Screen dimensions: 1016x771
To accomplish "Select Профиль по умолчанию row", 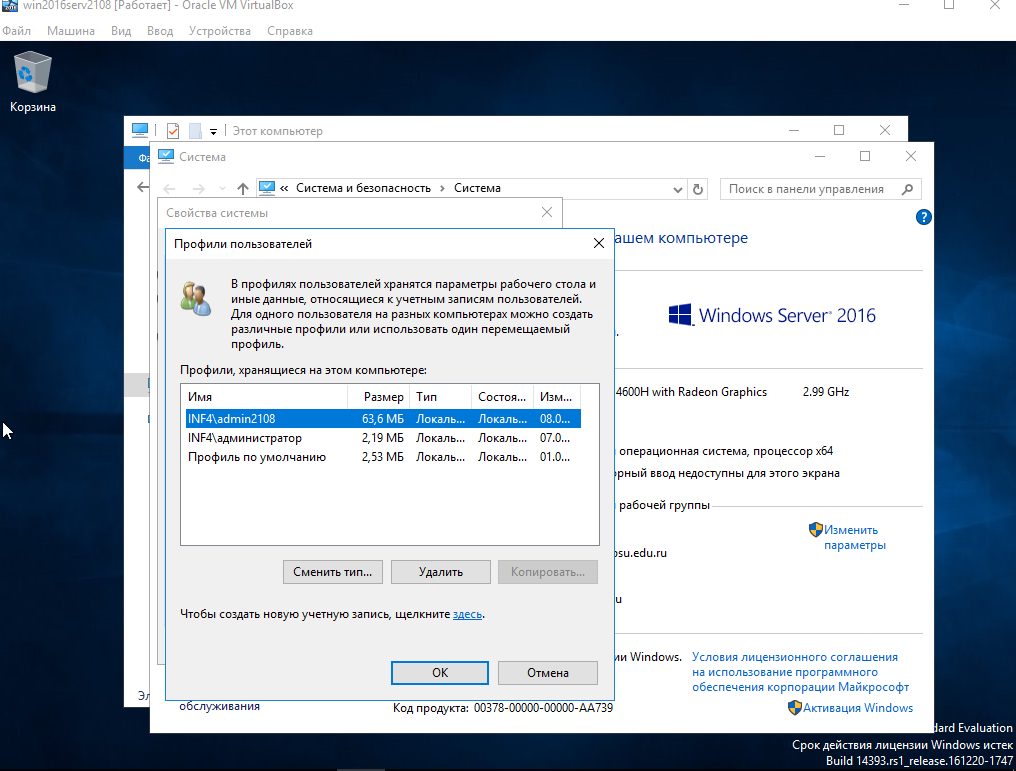I will click(x=383, y=457).
